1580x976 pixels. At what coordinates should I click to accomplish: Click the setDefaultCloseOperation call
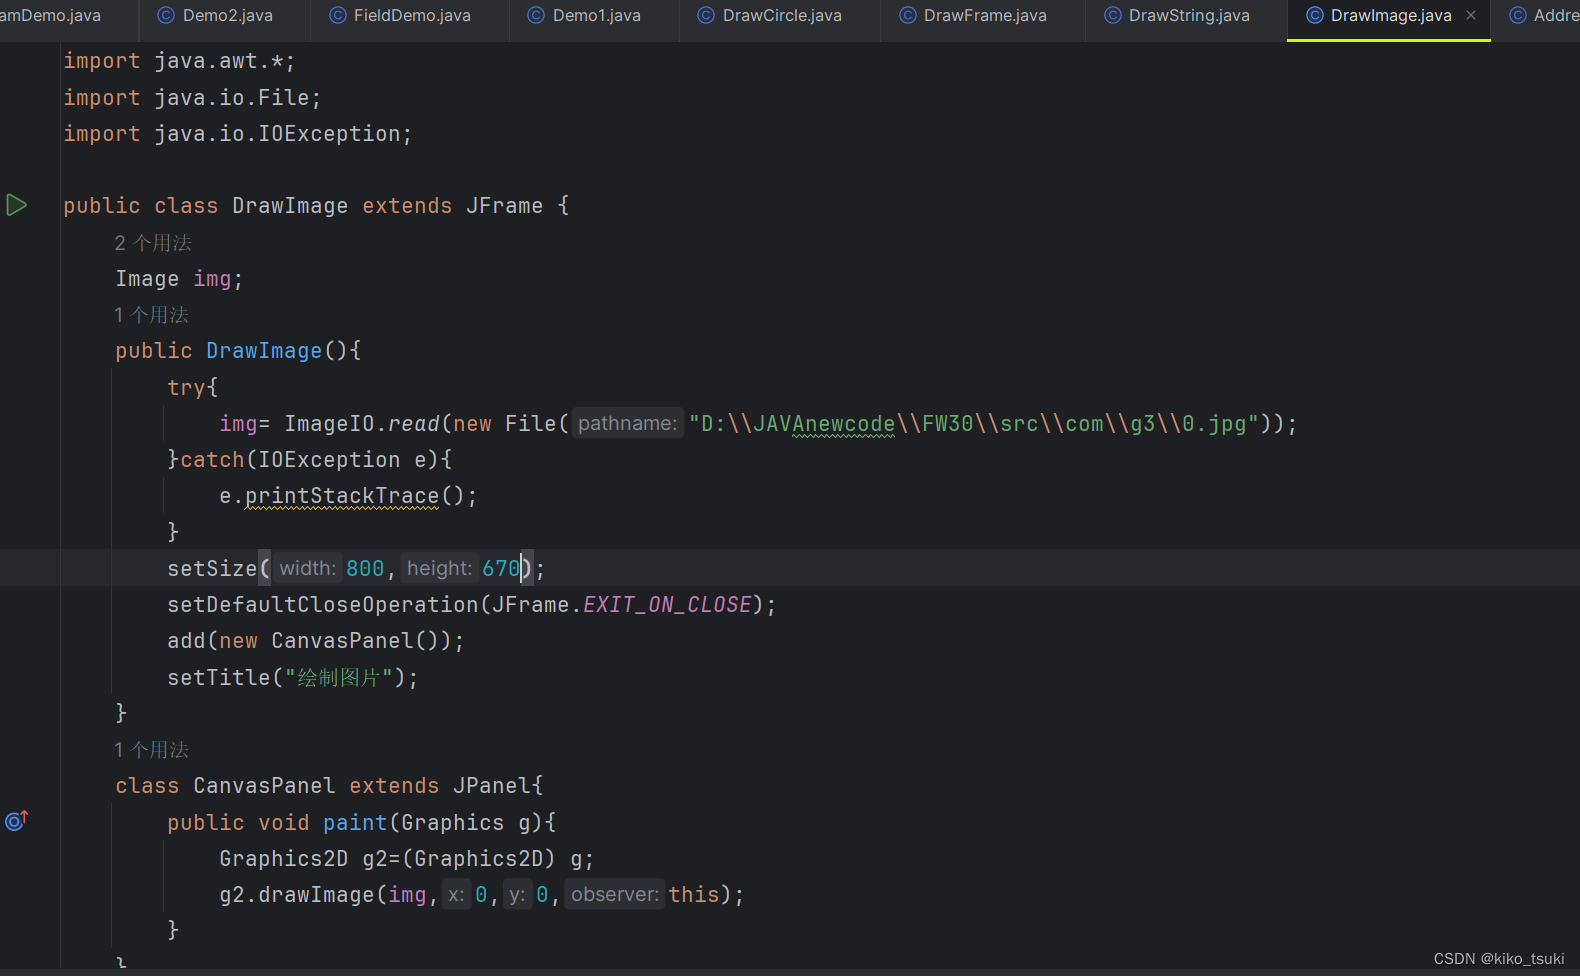point(323,605)
